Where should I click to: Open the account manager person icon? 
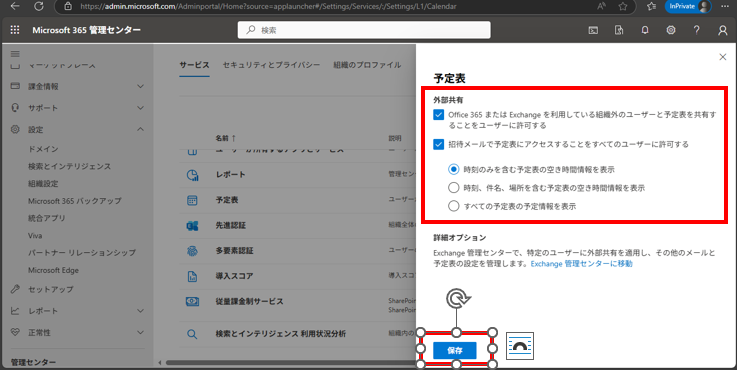[x=722, y=30]
